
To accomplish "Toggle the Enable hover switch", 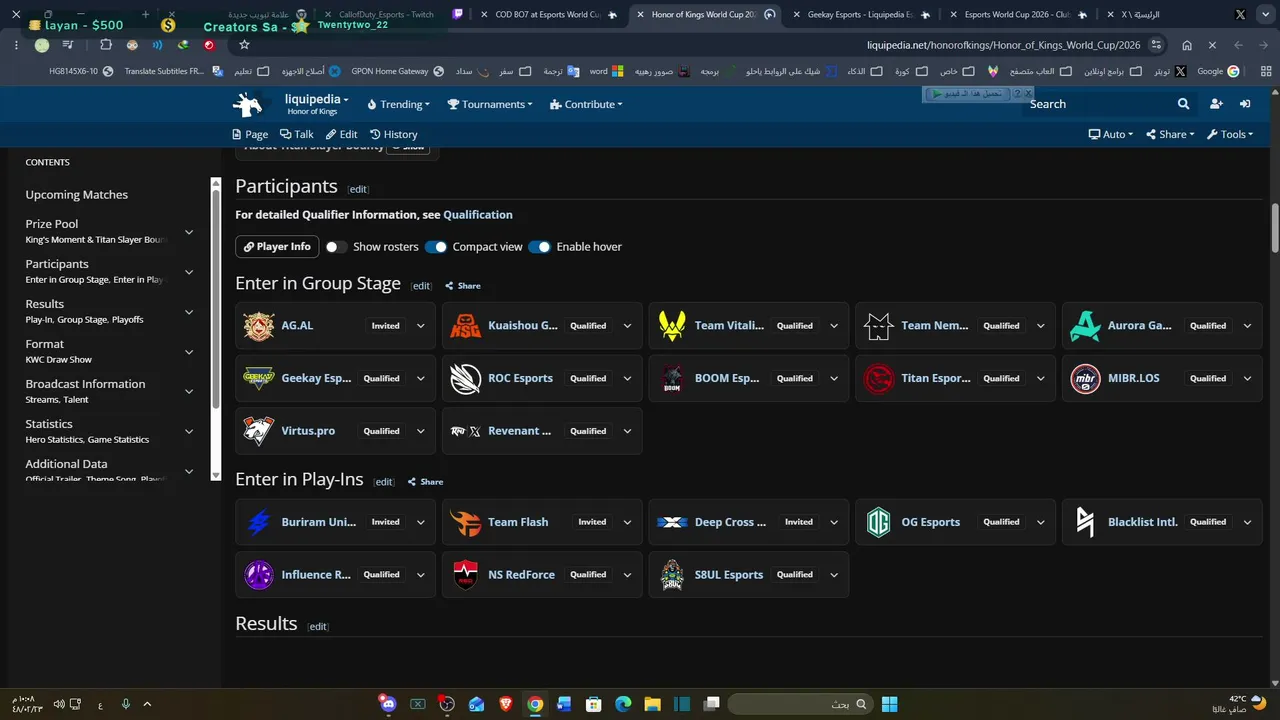I will pyautogui.click(x=540, y=247).
